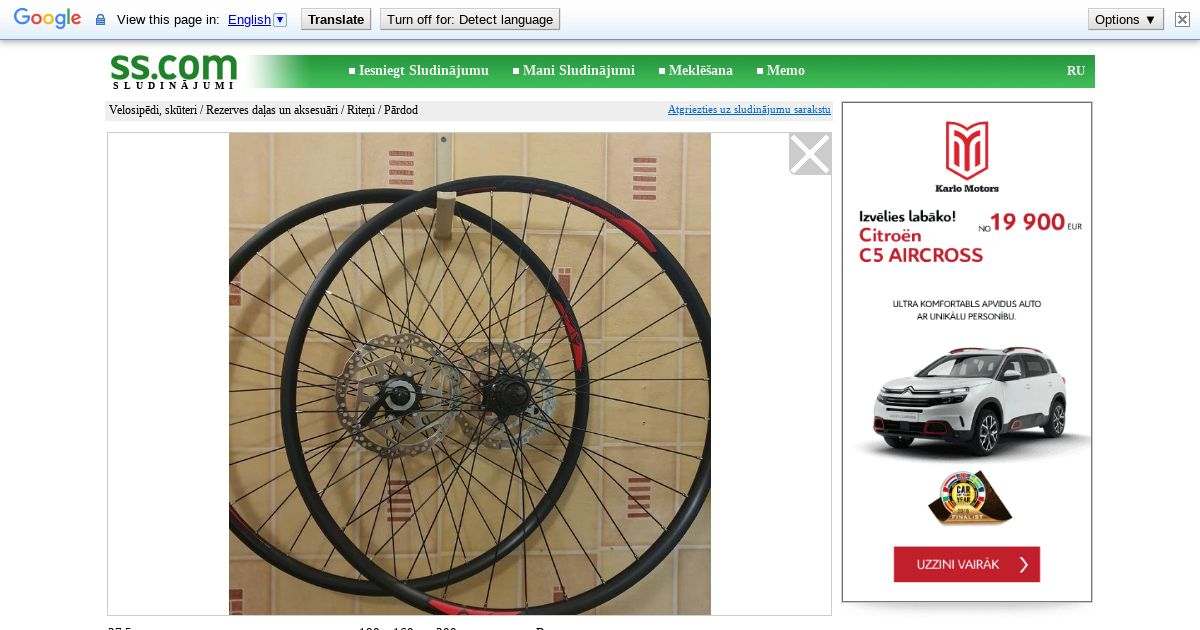Turn off translation for Detect language
This screenshot has width=1200, height=630.
click(470, 19)
